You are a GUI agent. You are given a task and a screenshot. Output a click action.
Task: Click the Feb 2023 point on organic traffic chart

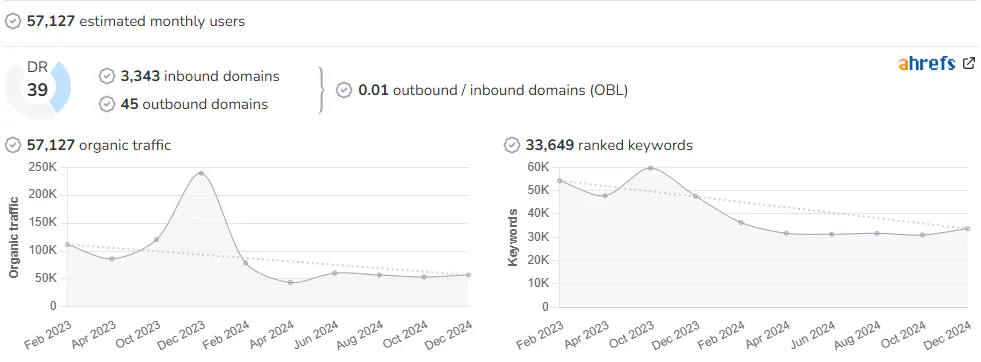[68, 244]
